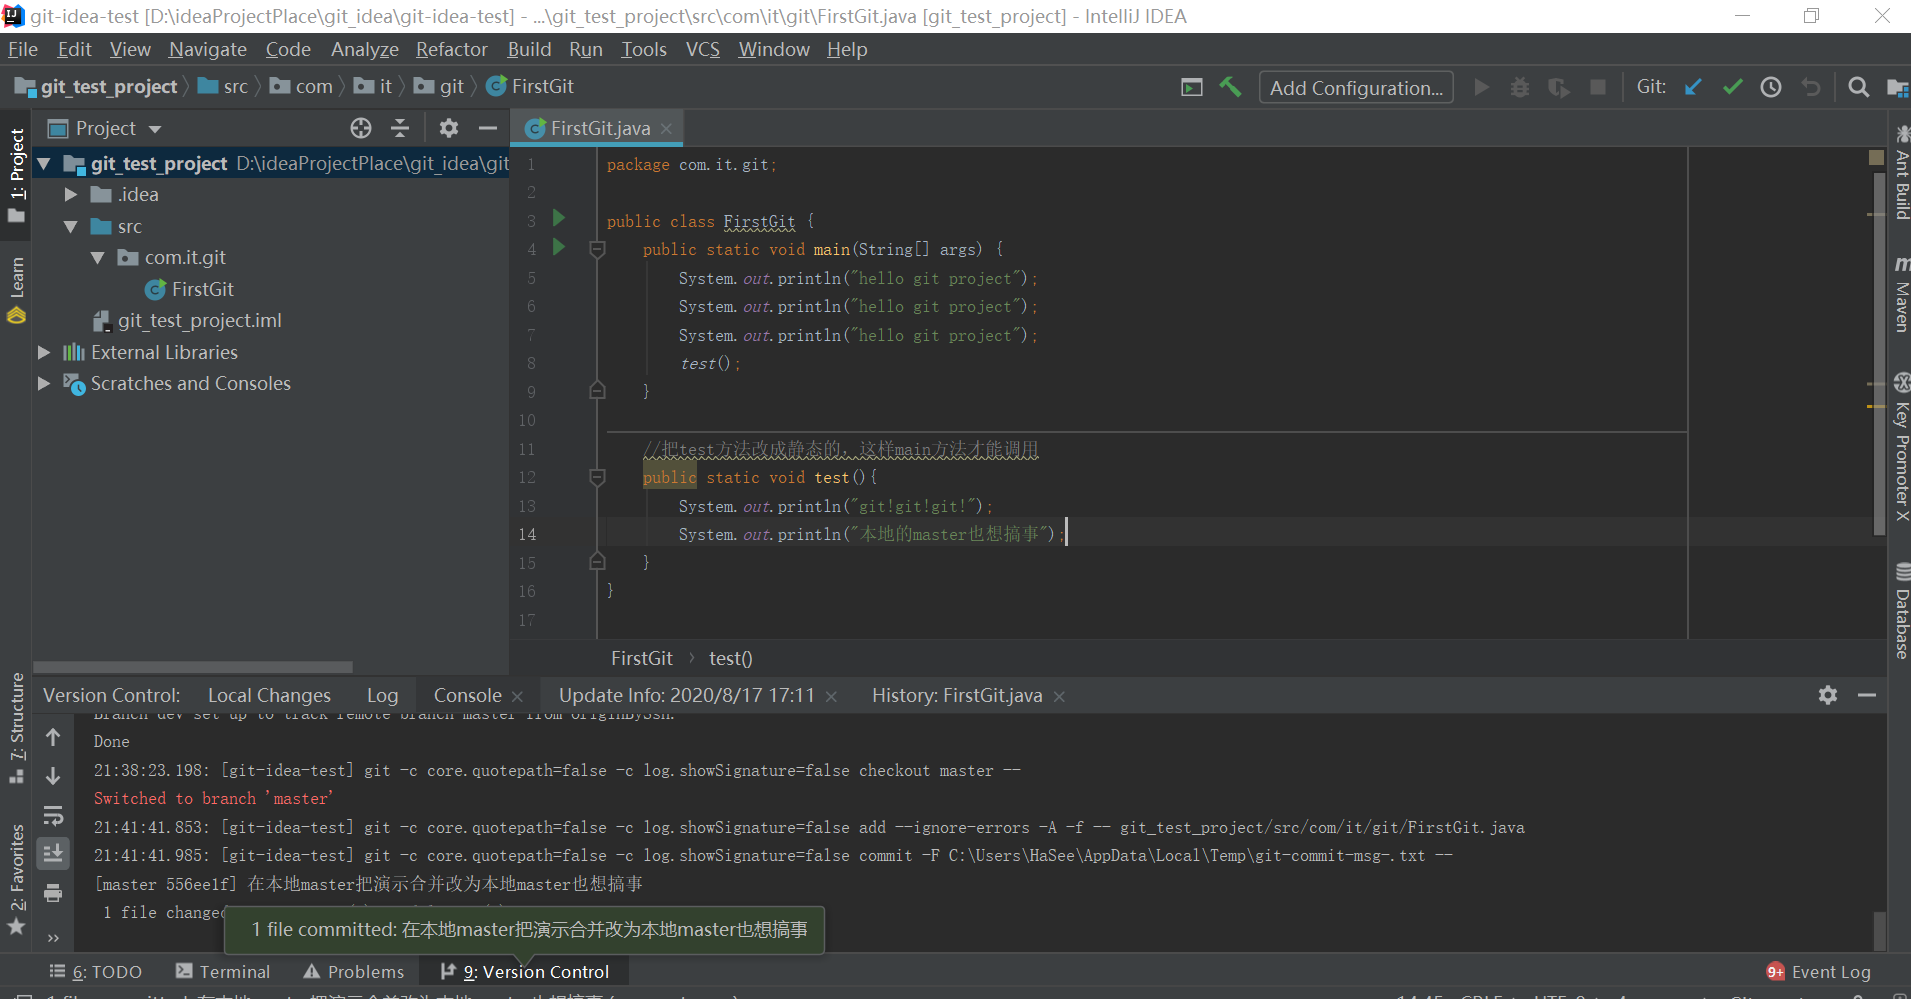Viewport: 1911px width, 999px height.
Task: Expand the .idea folder node
Action: coord(71,194)
